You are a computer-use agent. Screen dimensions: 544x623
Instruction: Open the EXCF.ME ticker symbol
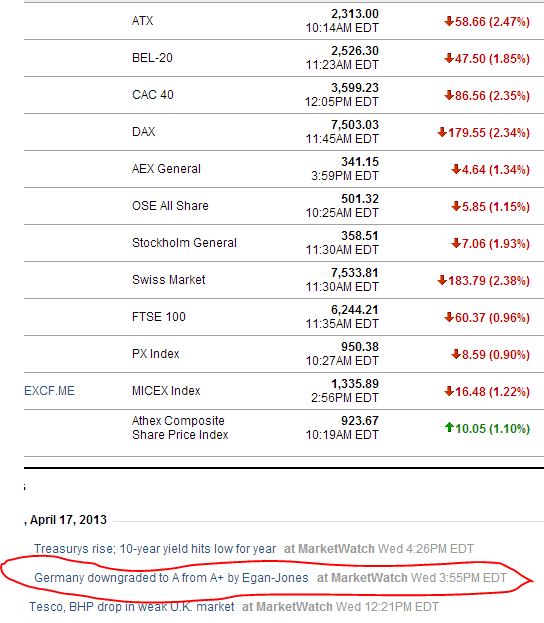pos(49,391)
